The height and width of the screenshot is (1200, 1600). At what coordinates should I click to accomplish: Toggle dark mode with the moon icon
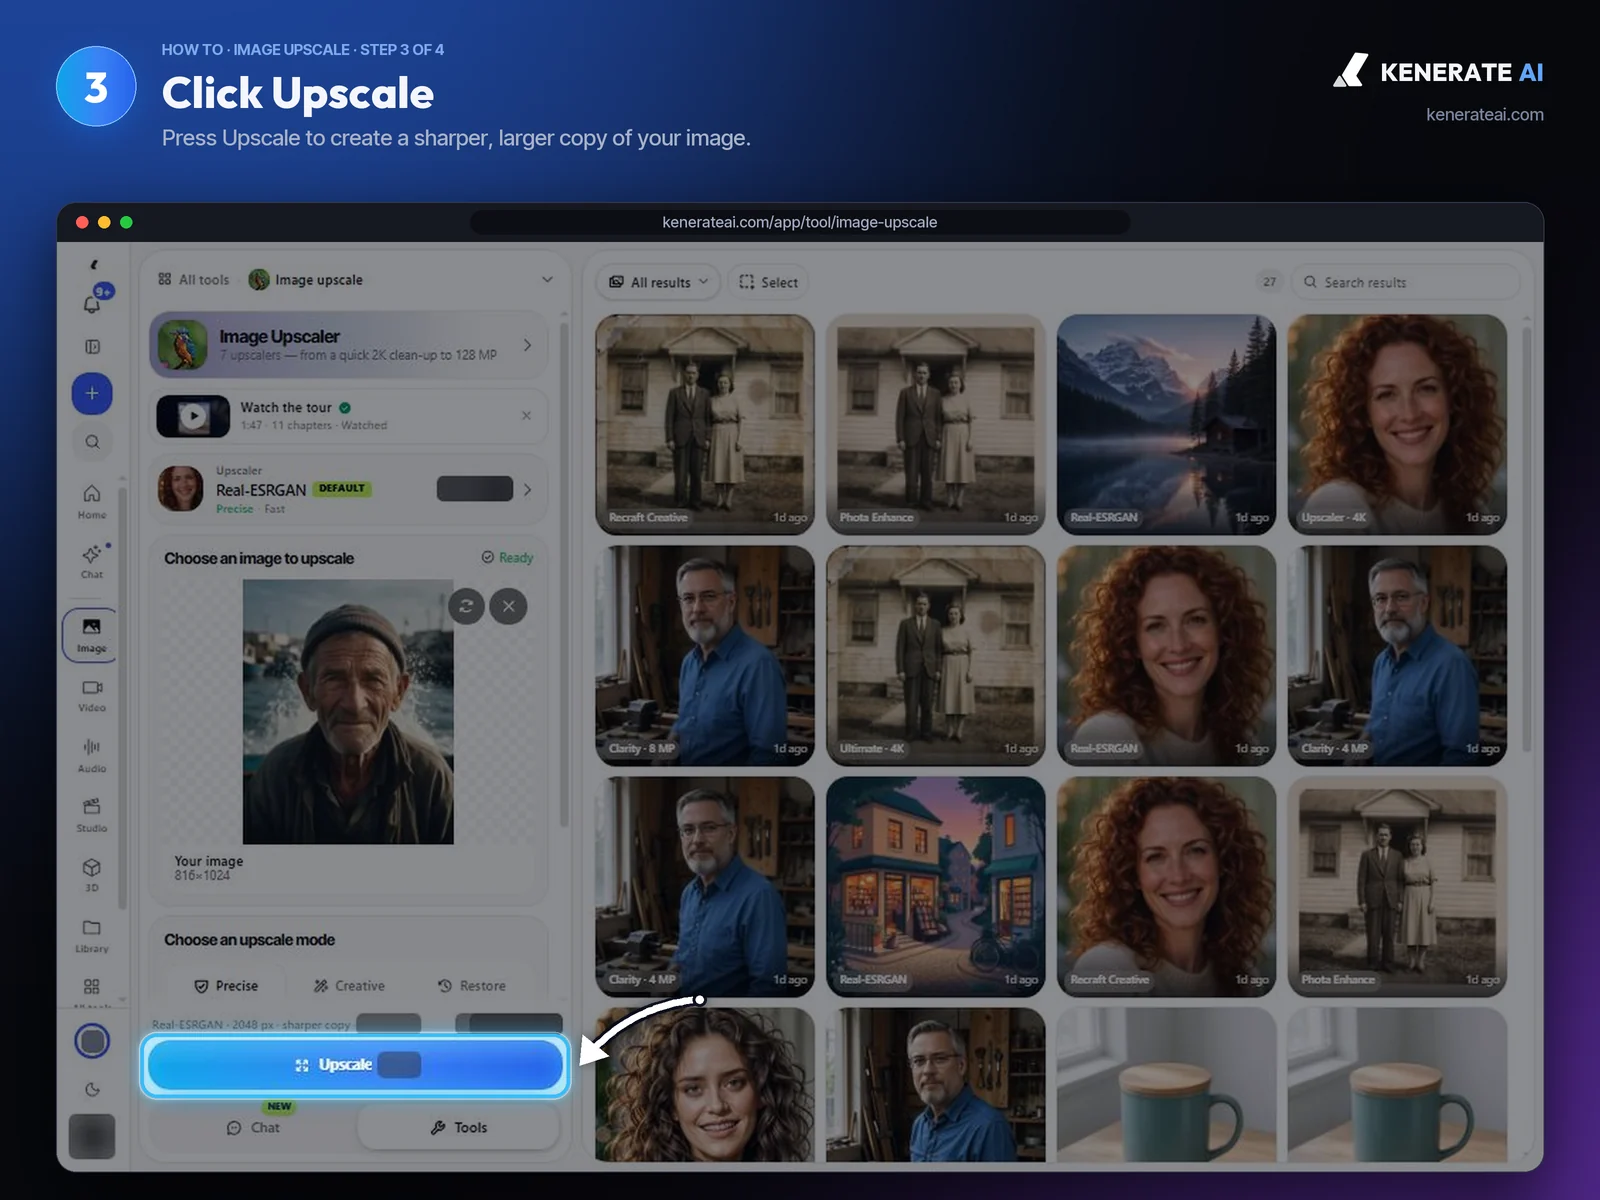pos(92,1090)
